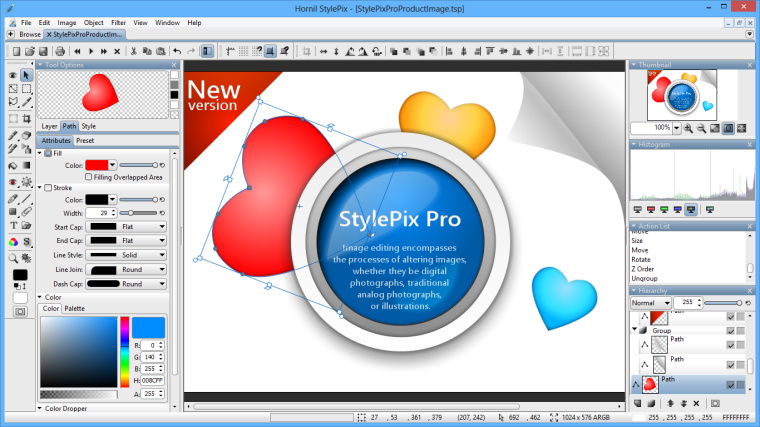The height and width of the screenshot is (427, 760).
Task: Click the Print toolbar icon
Action: pyautogui.click(x=60, y=51)
